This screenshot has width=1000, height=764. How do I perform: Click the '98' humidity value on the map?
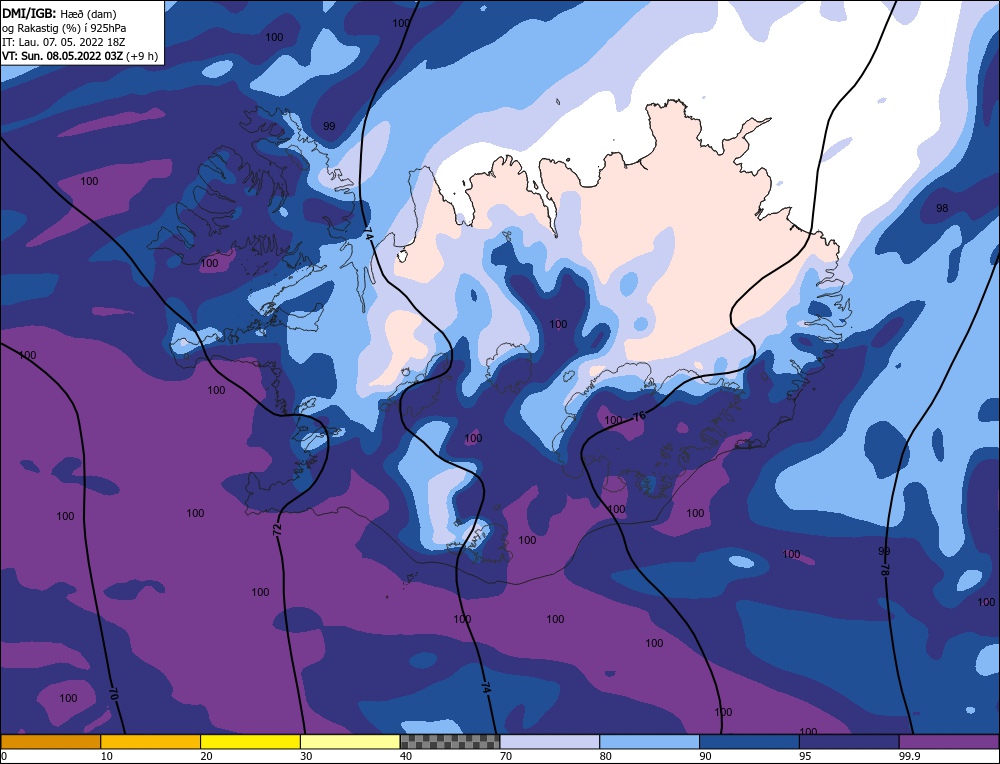click(942, 208)
